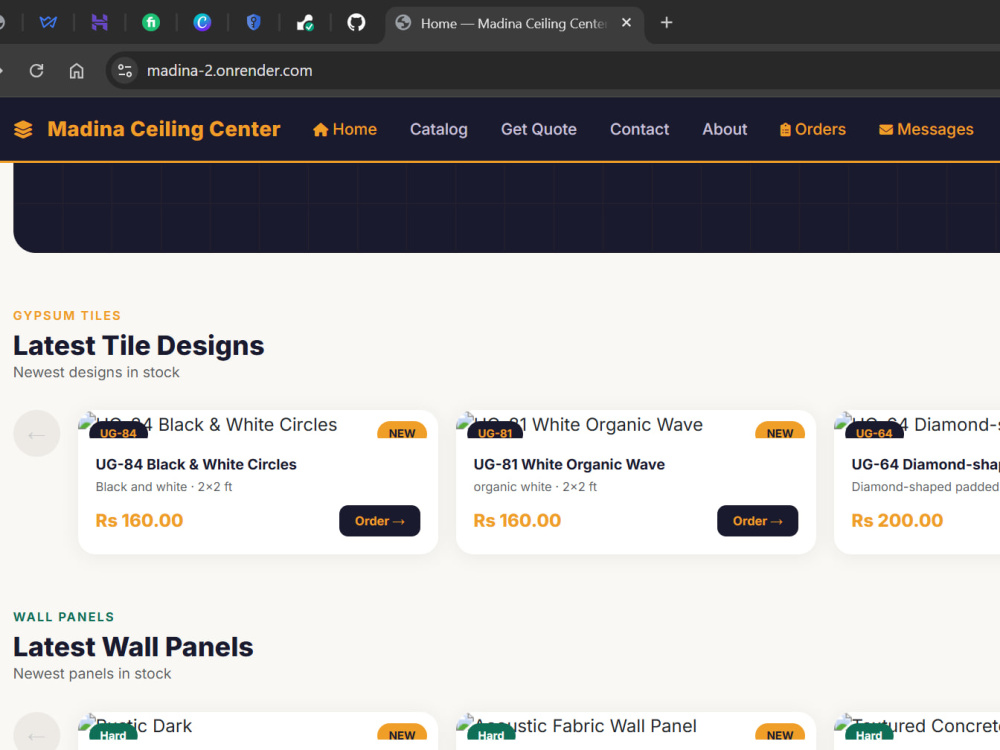1000x750 pixels.
Task: Open the Catalog page
Action: point(439,129)
